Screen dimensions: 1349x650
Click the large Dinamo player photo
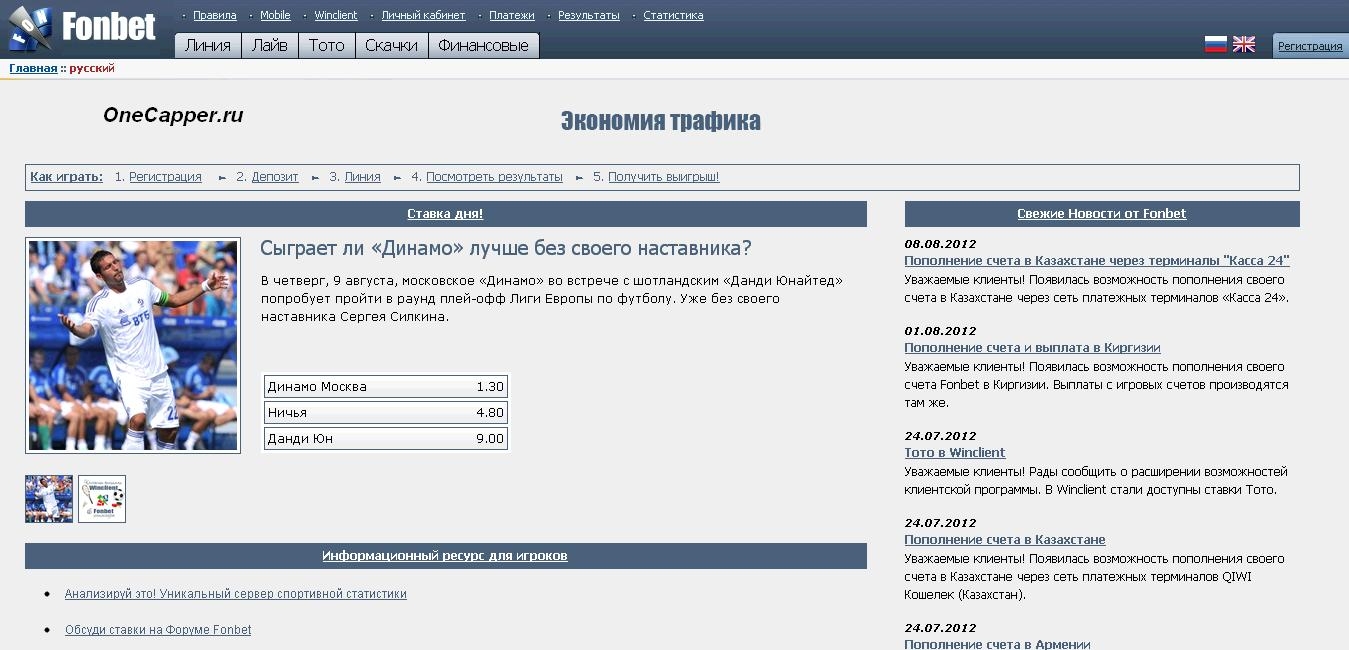tap(133, 345)
